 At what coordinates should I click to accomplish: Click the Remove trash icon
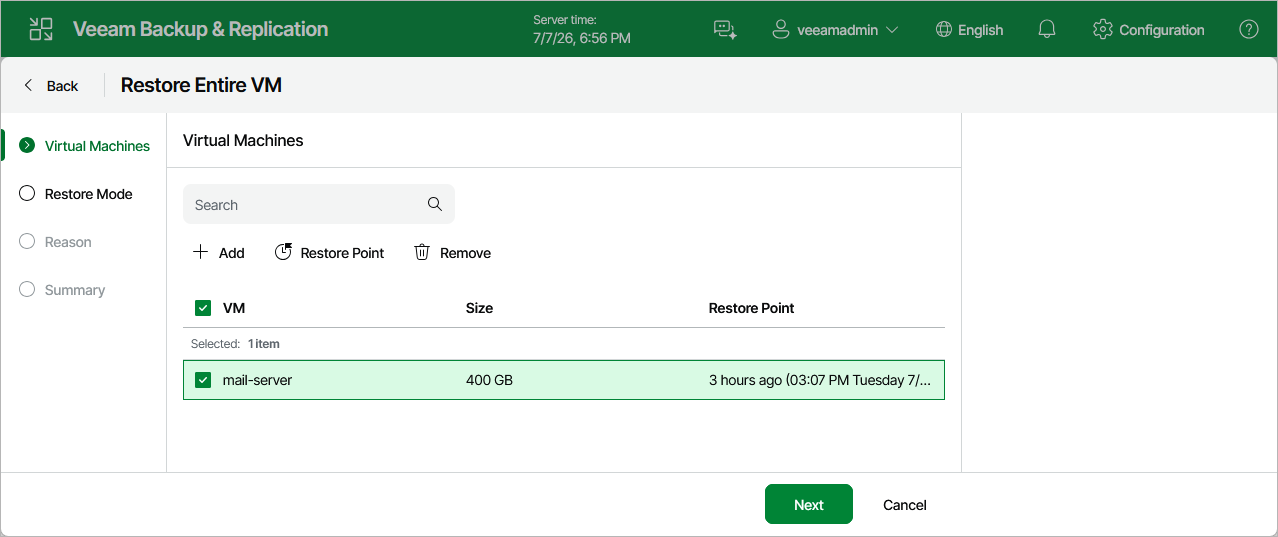coord(422,252)
